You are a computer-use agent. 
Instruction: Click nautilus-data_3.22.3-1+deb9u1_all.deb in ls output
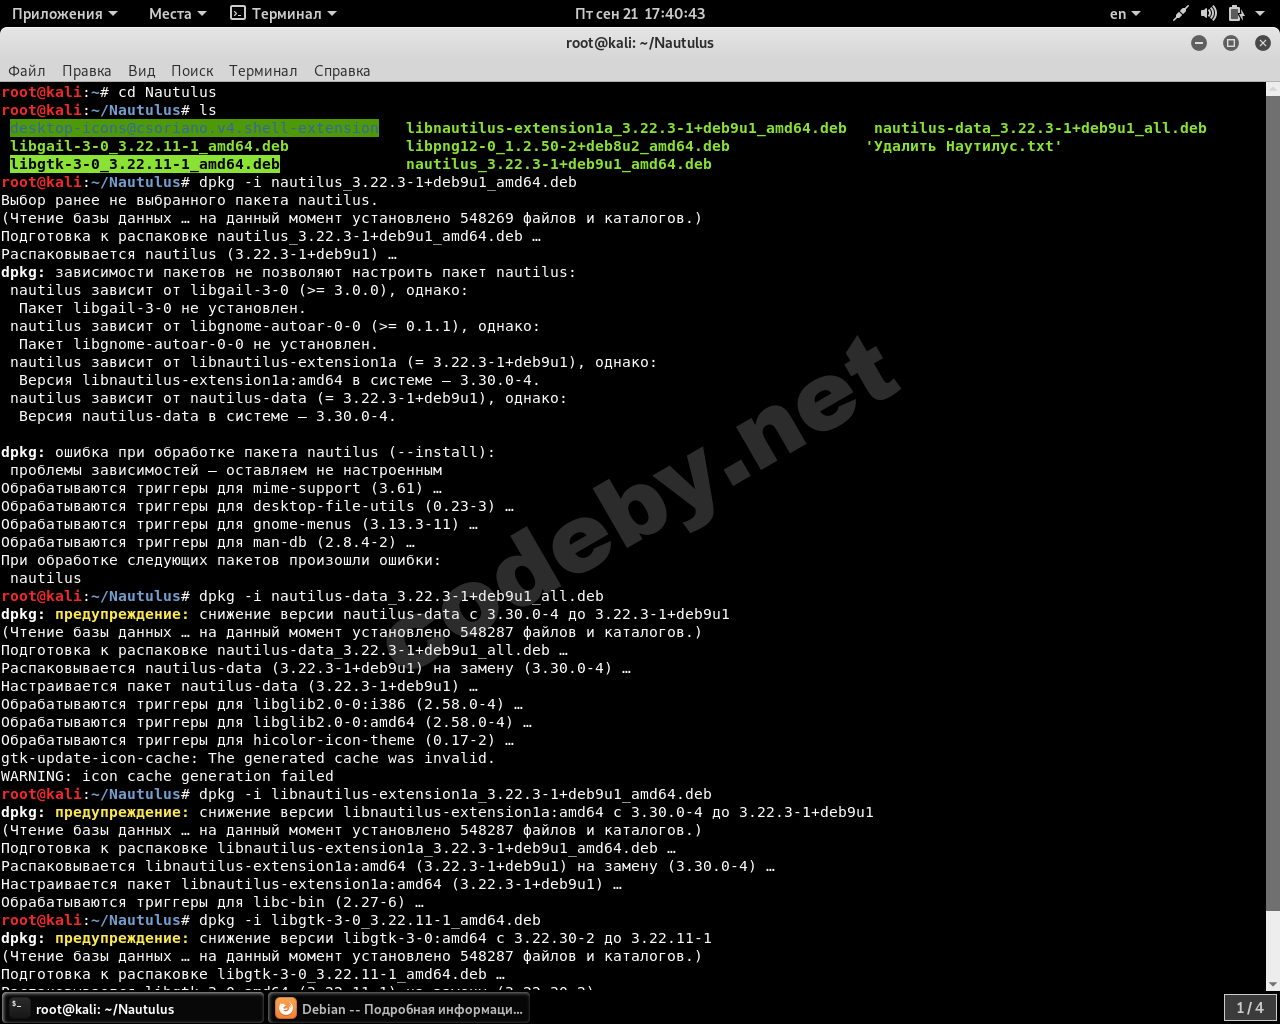[1040, 128]
